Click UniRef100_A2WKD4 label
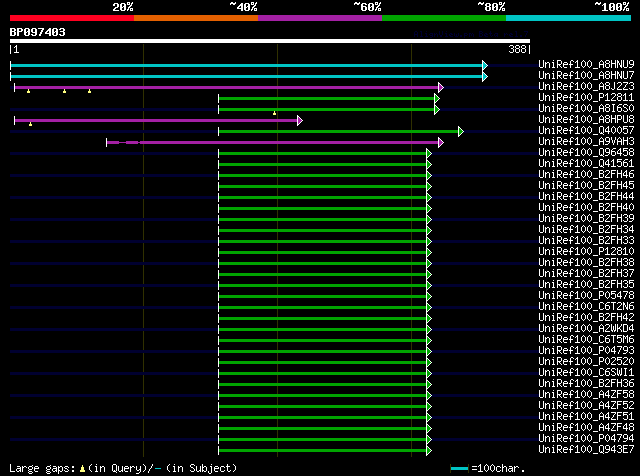 pyautogui.click(x=586, y=329)
